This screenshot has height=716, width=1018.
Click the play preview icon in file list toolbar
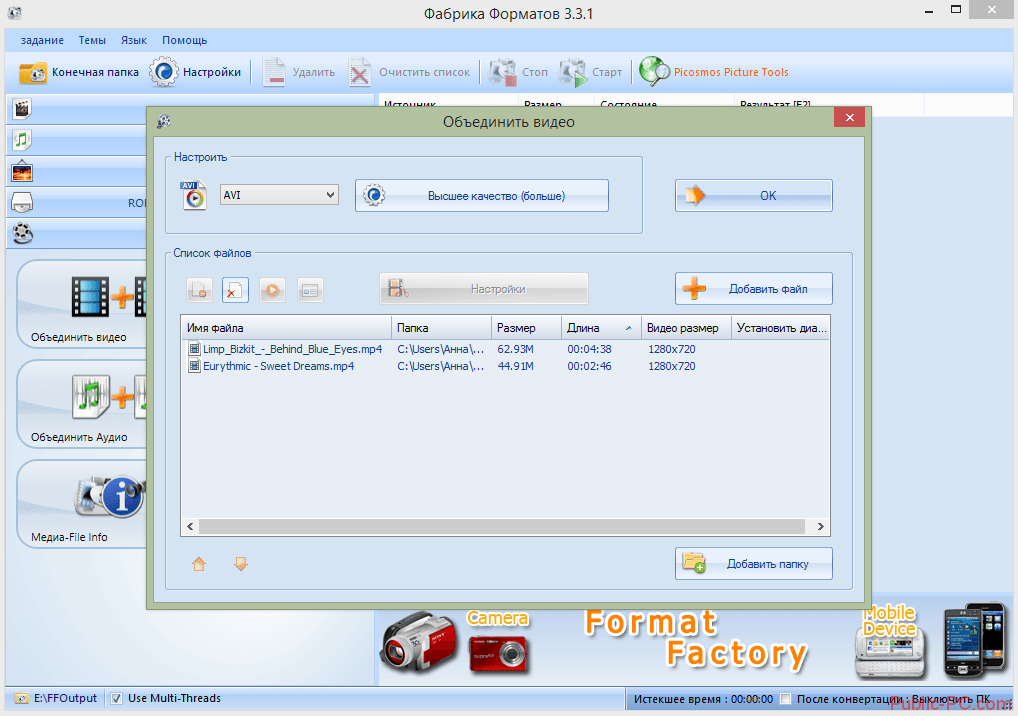coord(272,290)
